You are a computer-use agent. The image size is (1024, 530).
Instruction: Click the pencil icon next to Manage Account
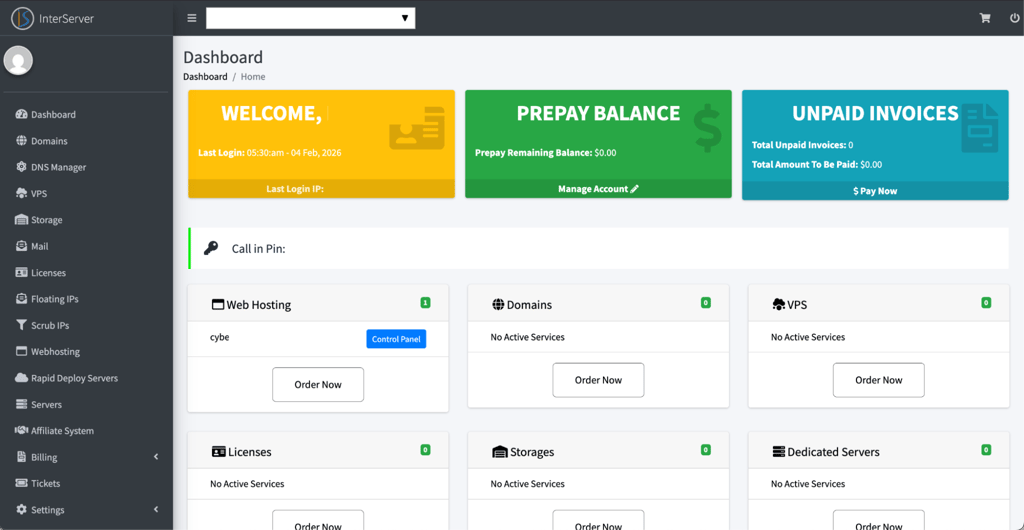click(x=634, y=189)
